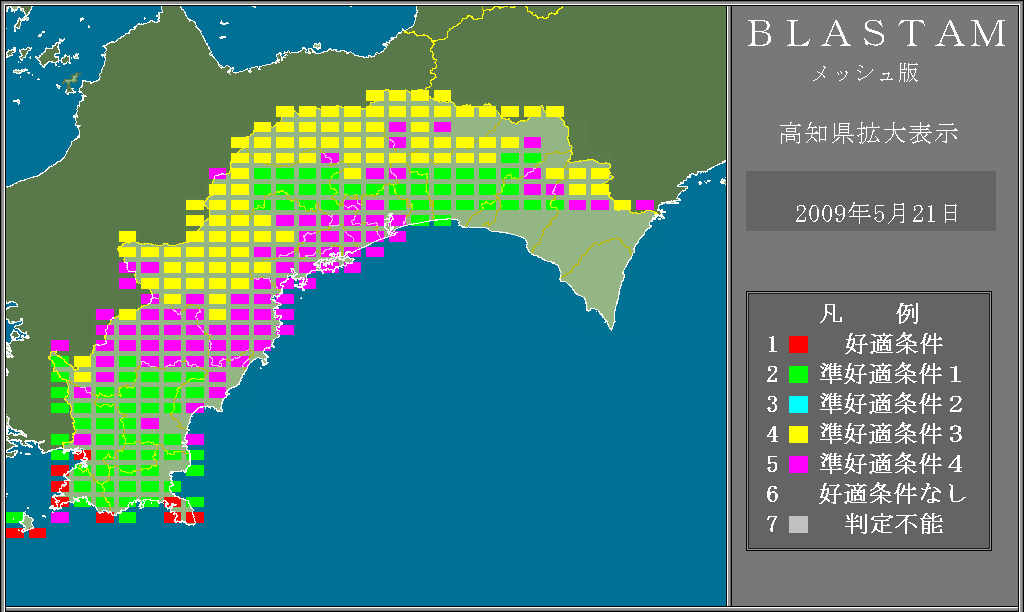
Task: Click the gray swatch for 判定不能
Action: click(x=798, y=524)
